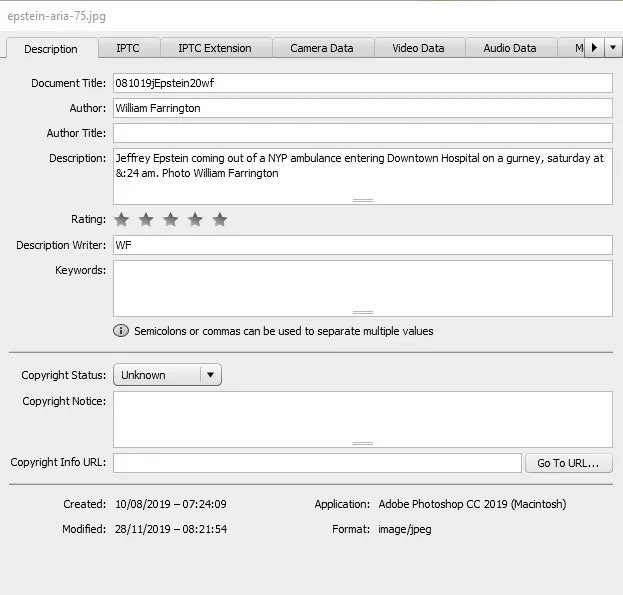The width and height of the screenshot is (623, 595).
Task: Click the Copyright Status label
Action: click(x=64, y=375)
